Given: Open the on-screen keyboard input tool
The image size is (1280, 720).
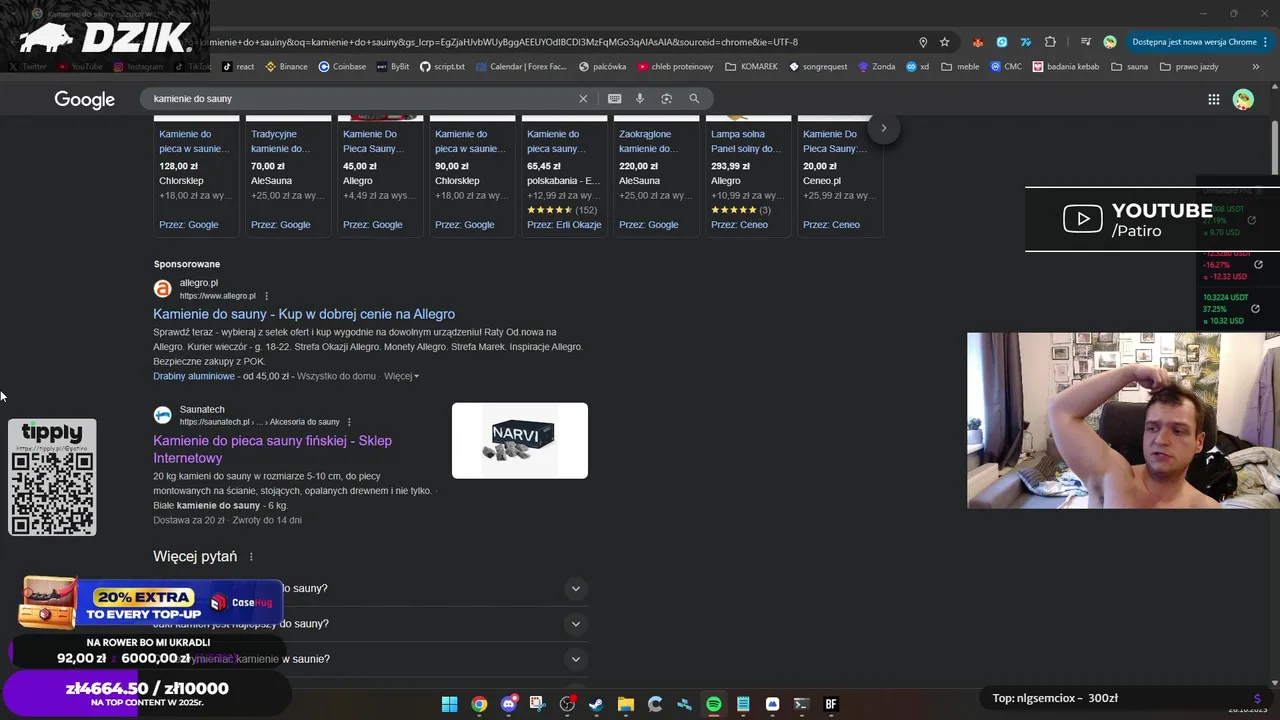Looking at the screenshot, I should (x=614, y=99).
